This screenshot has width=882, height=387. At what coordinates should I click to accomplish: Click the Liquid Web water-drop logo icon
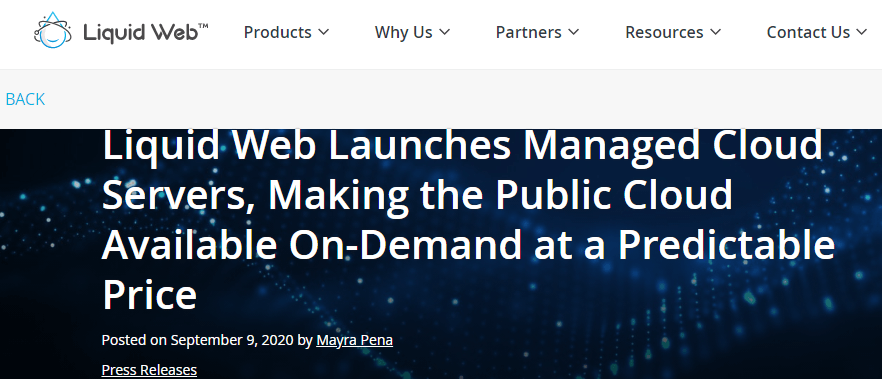click(x=52, y=30)
